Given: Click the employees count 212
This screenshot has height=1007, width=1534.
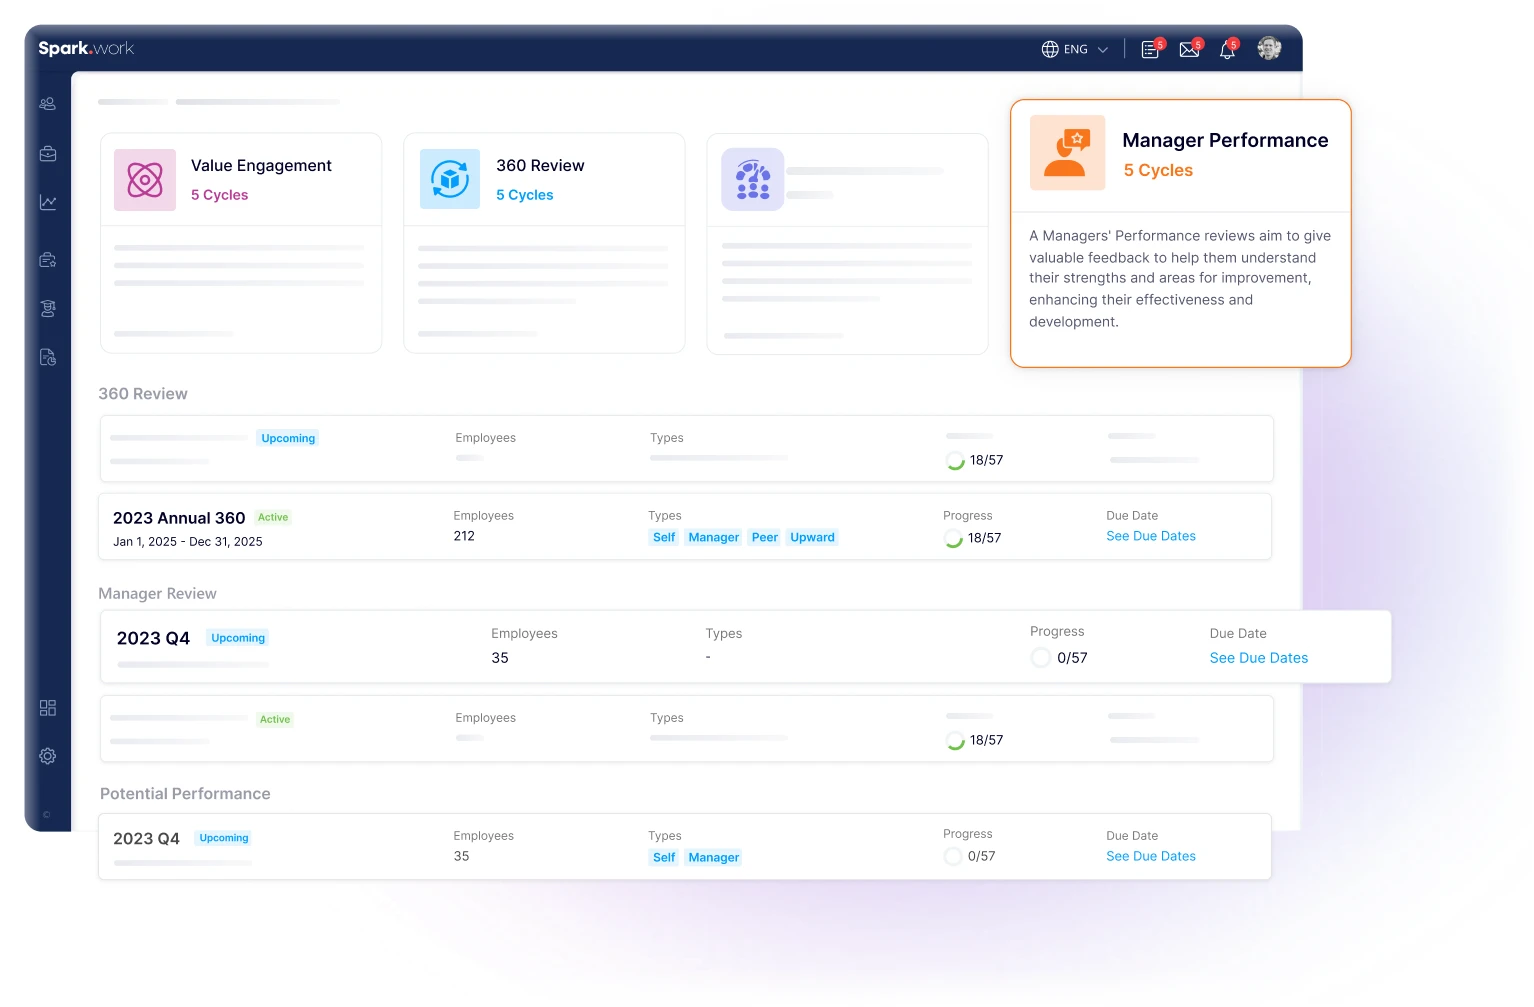Looking at the screenshot, I should pyautogui.click(x=464, y=536).
